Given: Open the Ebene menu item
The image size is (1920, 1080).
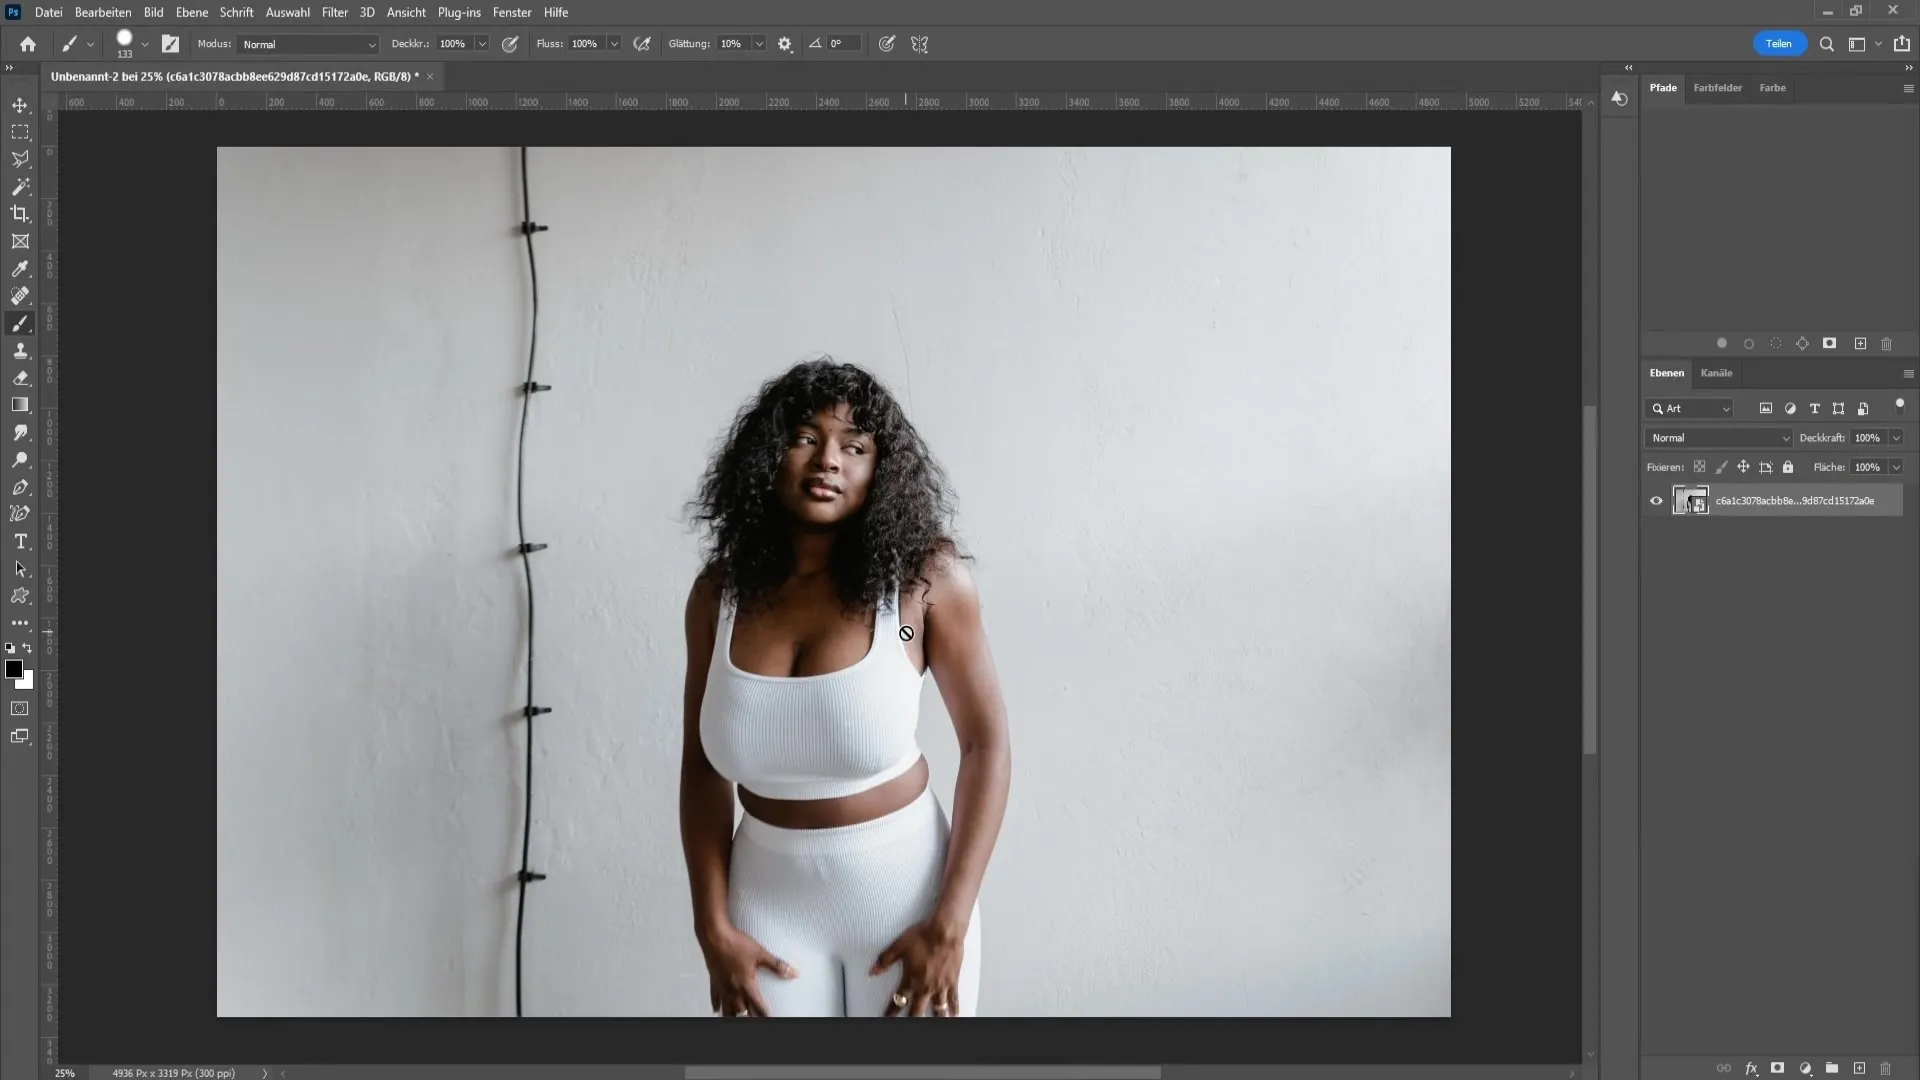Looking at the screenshot, I should point(191,12).
